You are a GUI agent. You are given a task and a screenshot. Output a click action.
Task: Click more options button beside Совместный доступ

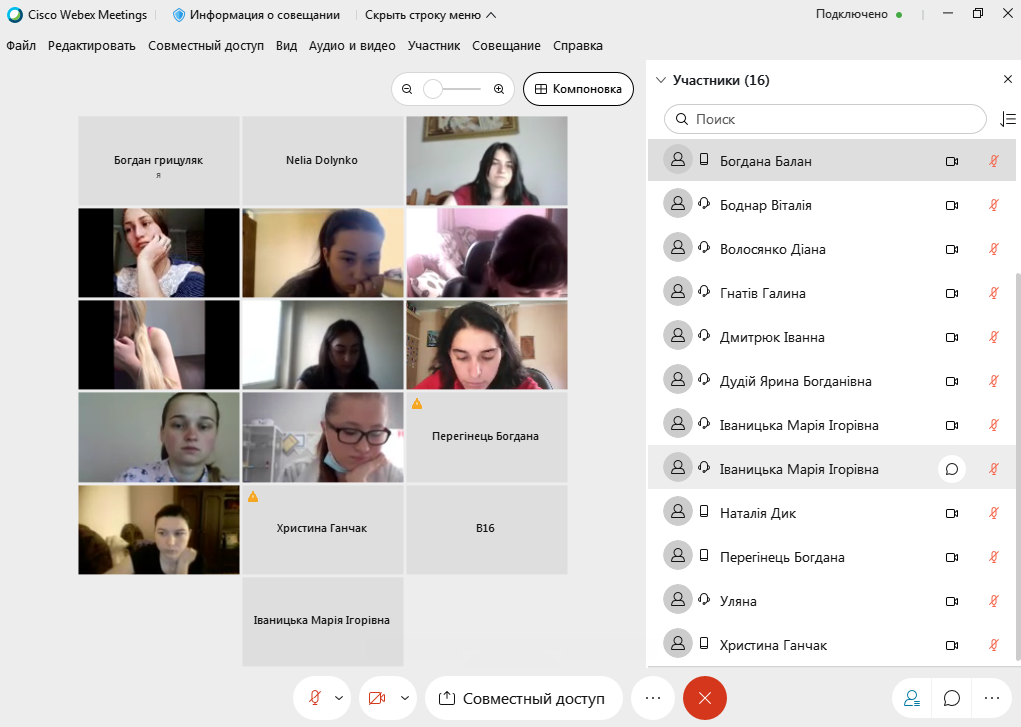[x=652, y=698]
